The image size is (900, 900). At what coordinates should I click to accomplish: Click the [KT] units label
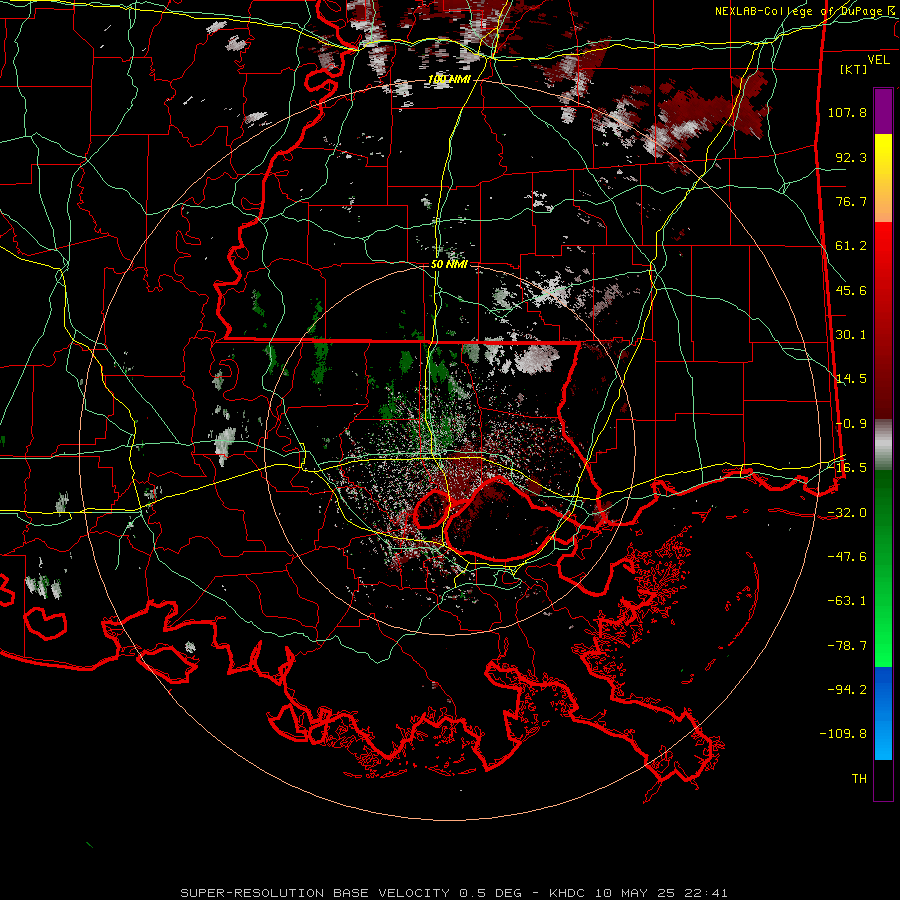[x=854, y=69]
